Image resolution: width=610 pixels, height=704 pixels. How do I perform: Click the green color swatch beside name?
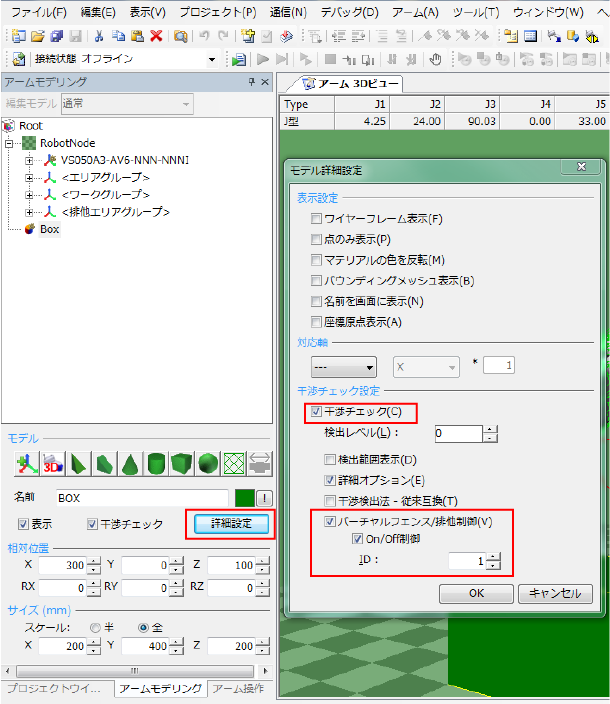point(243,497)
